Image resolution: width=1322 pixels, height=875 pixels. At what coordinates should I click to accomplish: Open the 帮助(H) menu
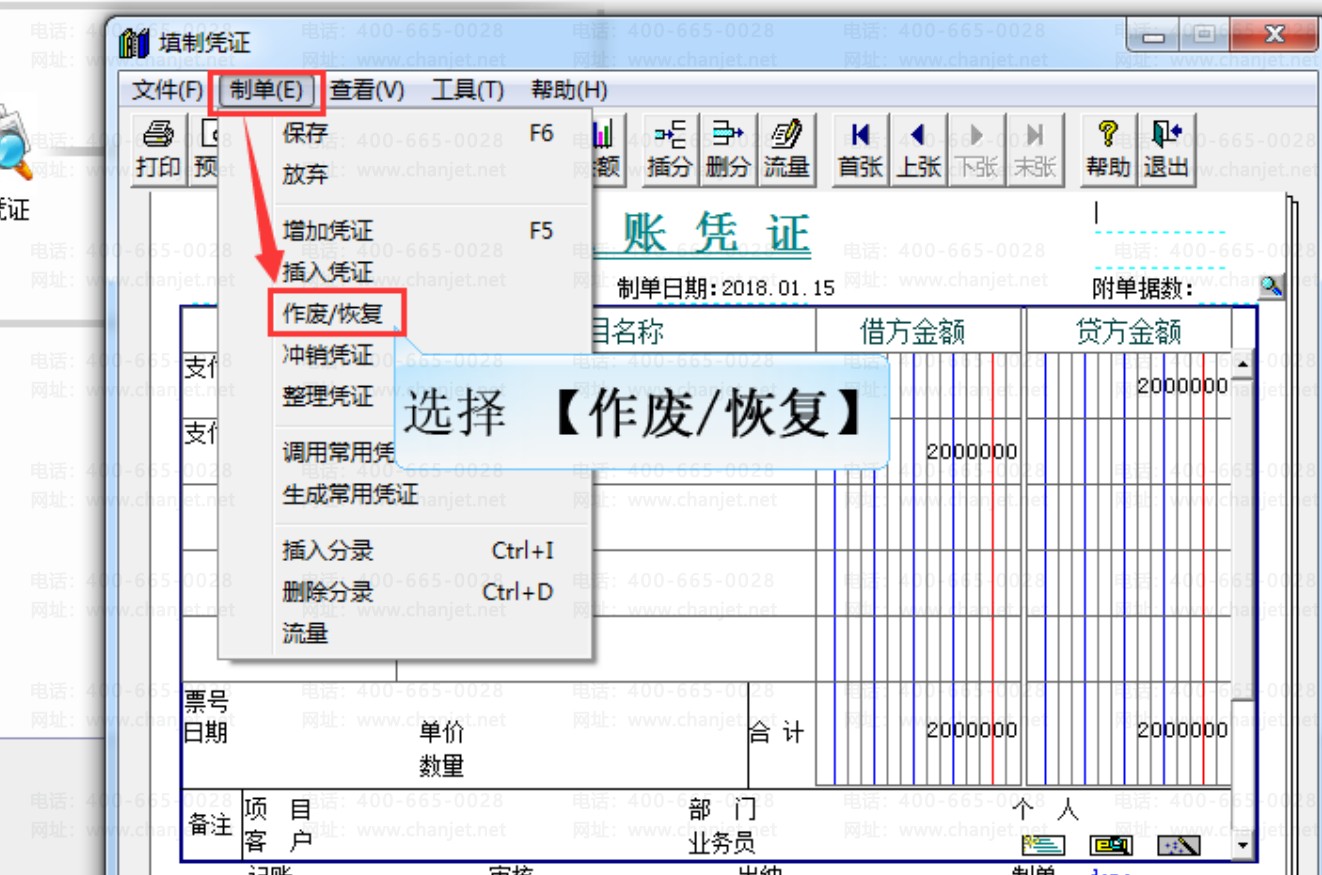click(569, 91)
